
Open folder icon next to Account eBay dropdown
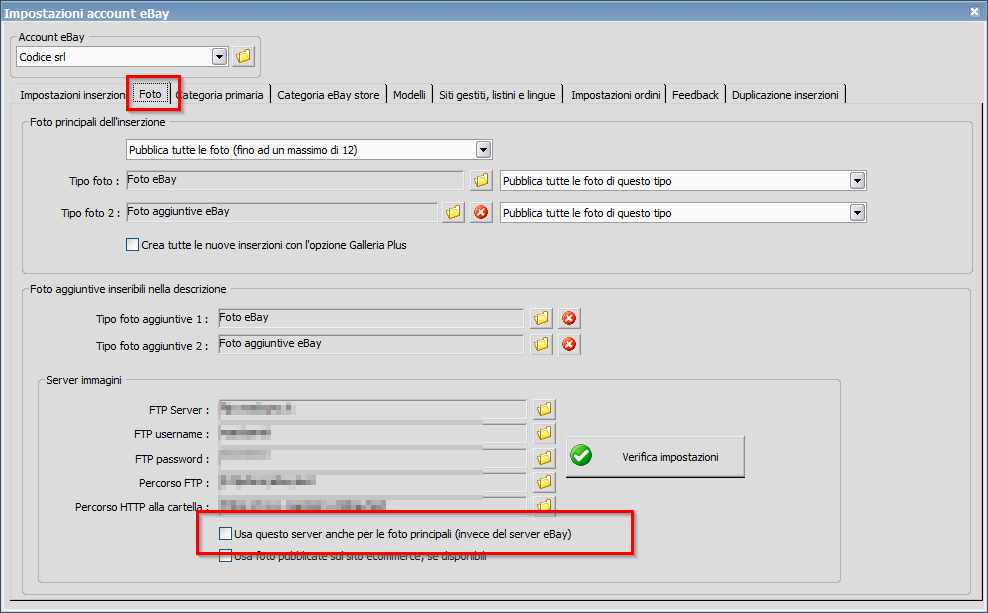point(243,57)
